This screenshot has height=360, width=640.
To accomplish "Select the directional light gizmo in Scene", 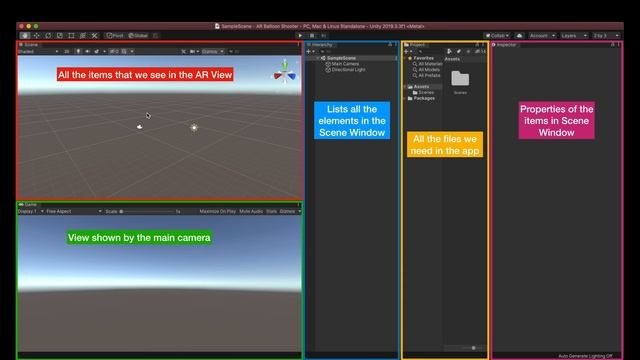I will [194, 127].
